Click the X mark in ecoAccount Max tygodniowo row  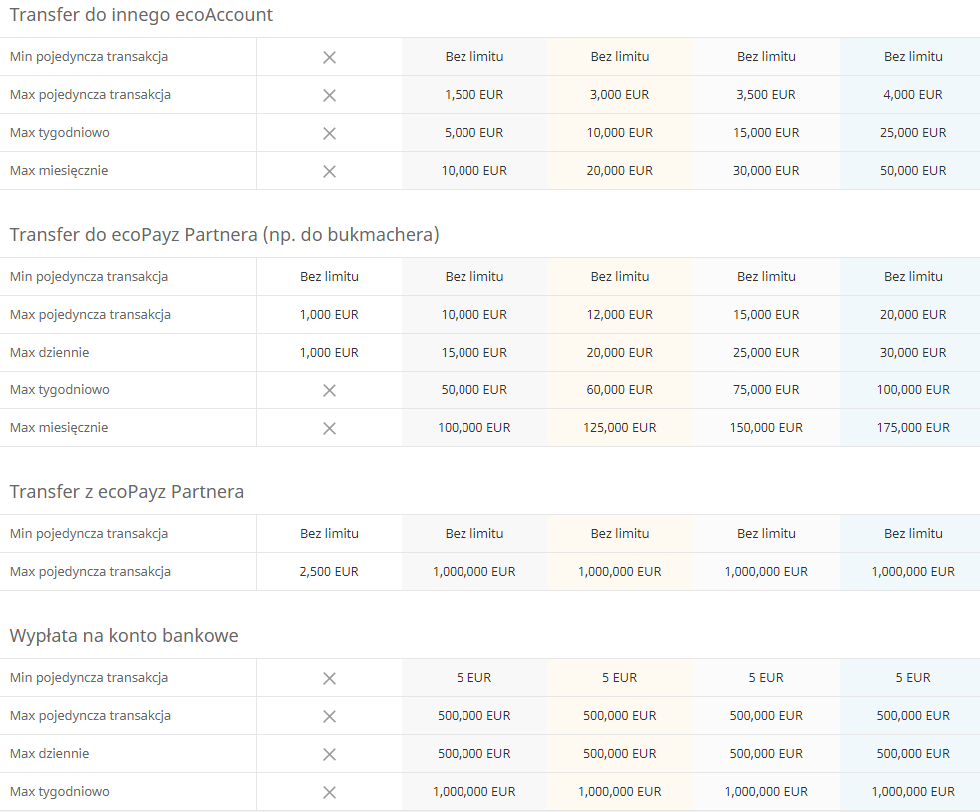329,134
